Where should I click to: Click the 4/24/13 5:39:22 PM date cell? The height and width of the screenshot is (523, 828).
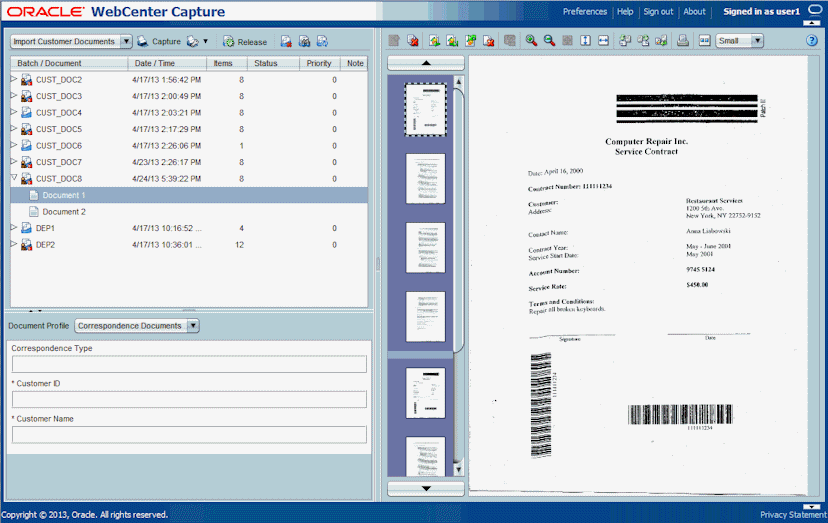point(166,179)
